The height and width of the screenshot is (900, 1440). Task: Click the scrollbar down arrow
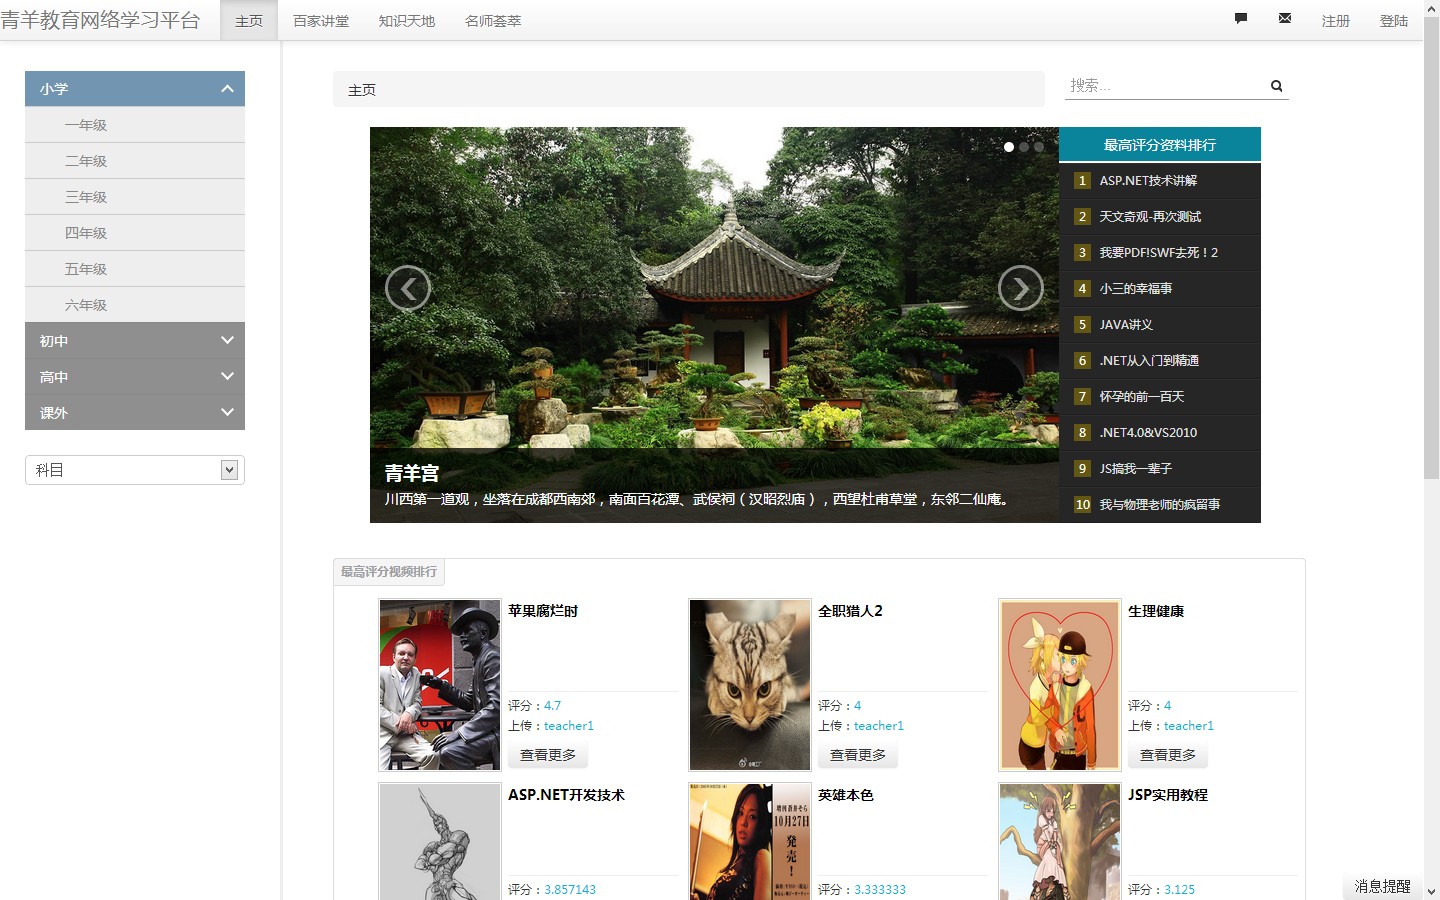coord(1431,891)
